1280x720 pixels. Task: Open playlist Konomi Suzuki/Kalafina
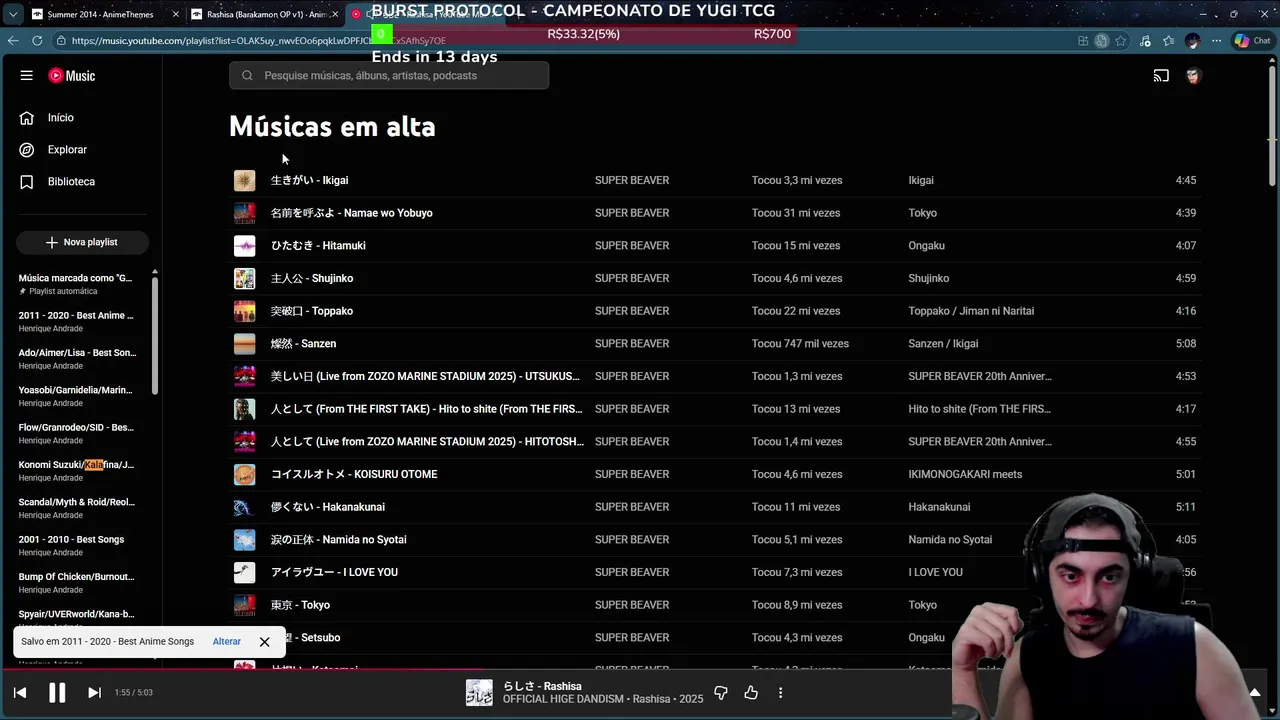(x=78, y=470)
